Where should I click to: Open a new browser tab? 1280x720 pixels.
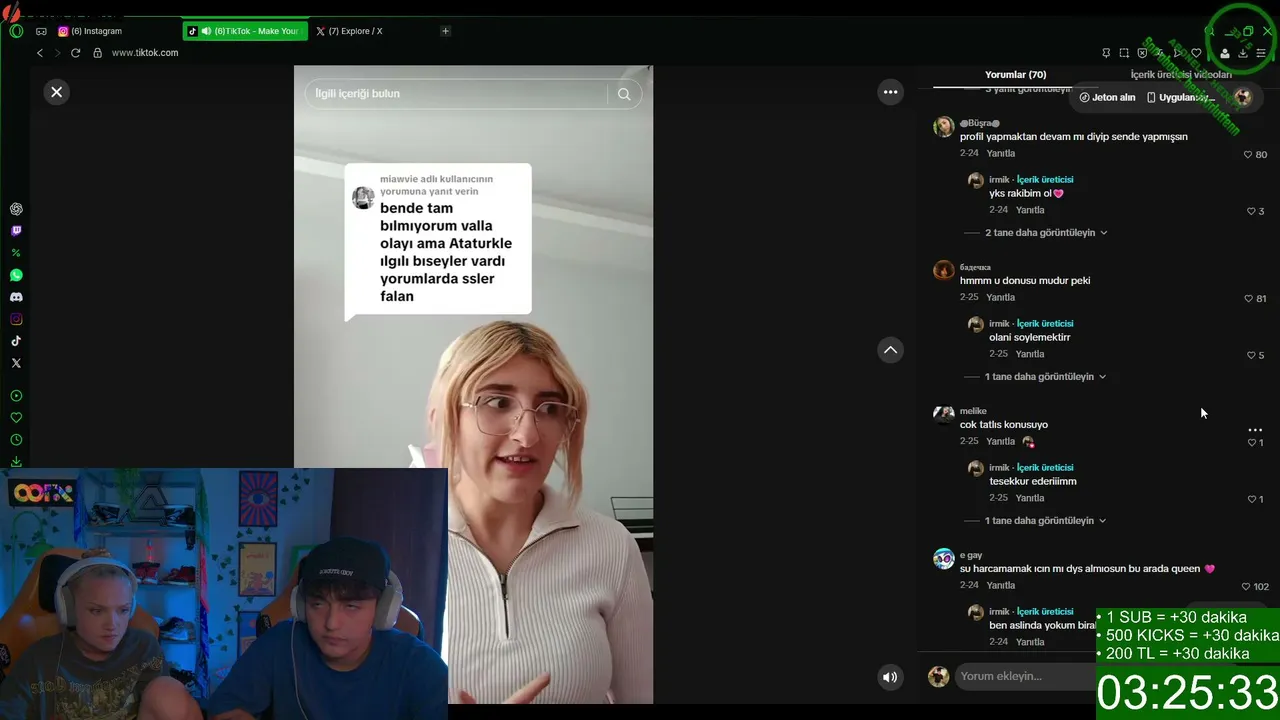tap(445, 31)
